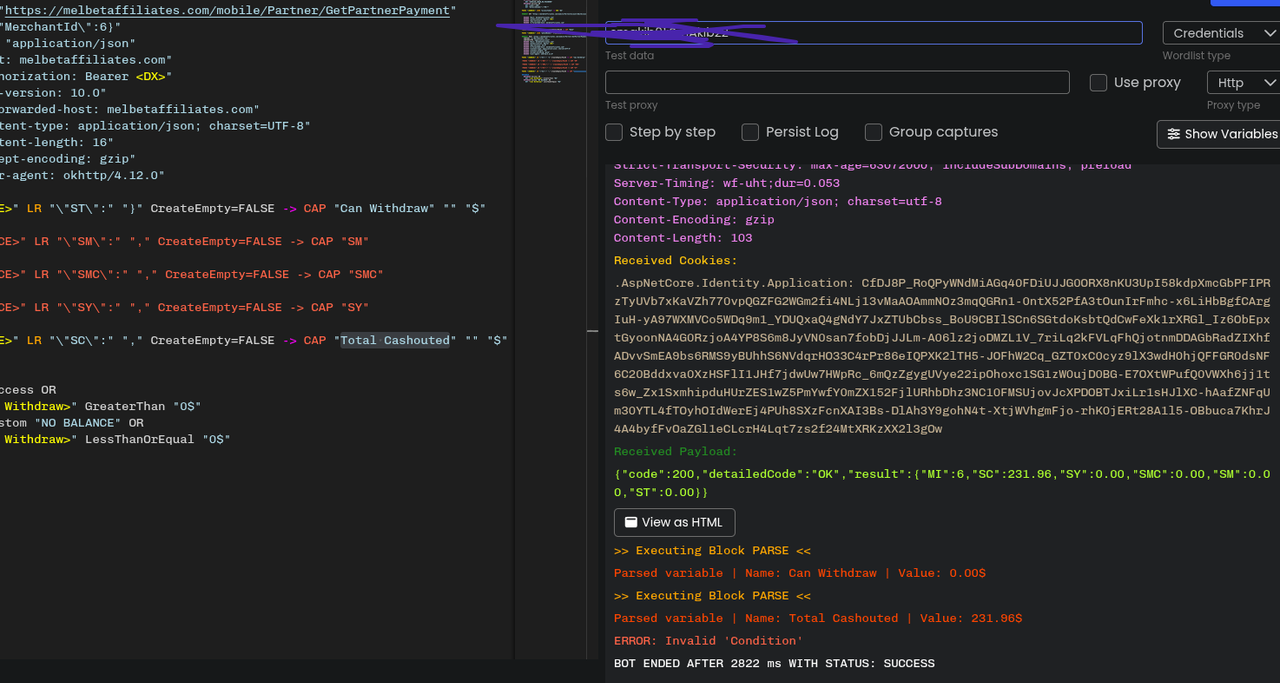Click the "ERROR: Invalid 'Condition'" log line
The image size is (1280, 683).
click(x=708, y=640)
